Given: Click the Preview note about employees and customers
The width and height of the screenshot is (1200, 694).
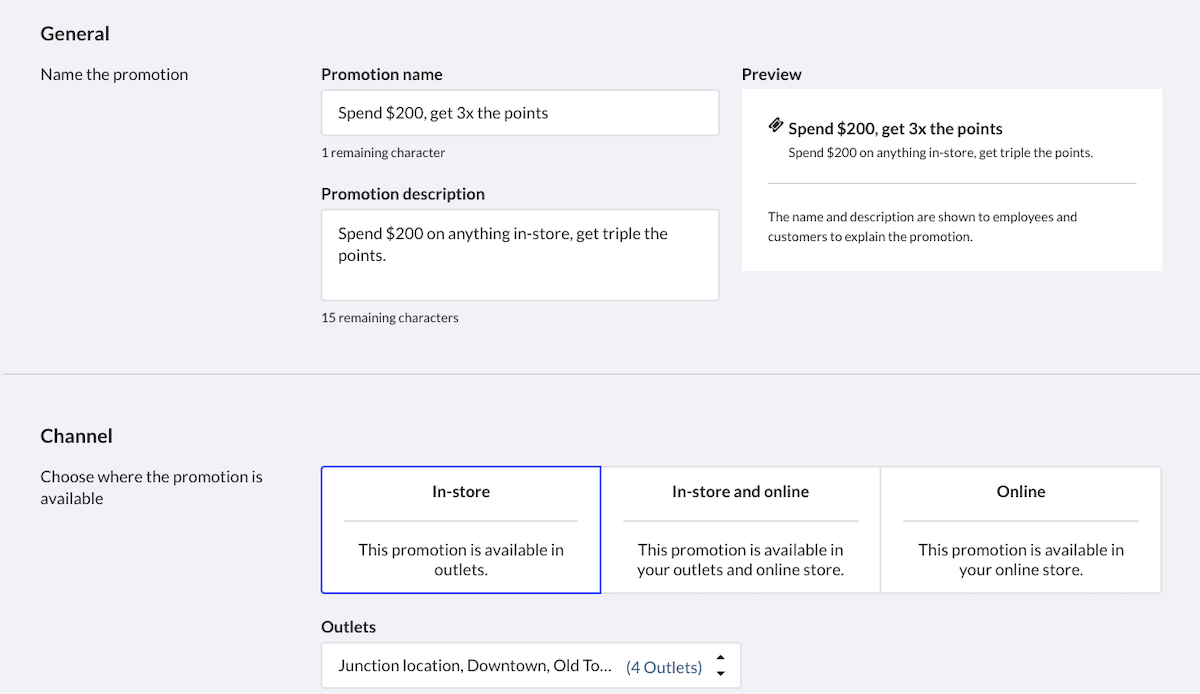Looking at the screenshot, I should click(922, 227).
